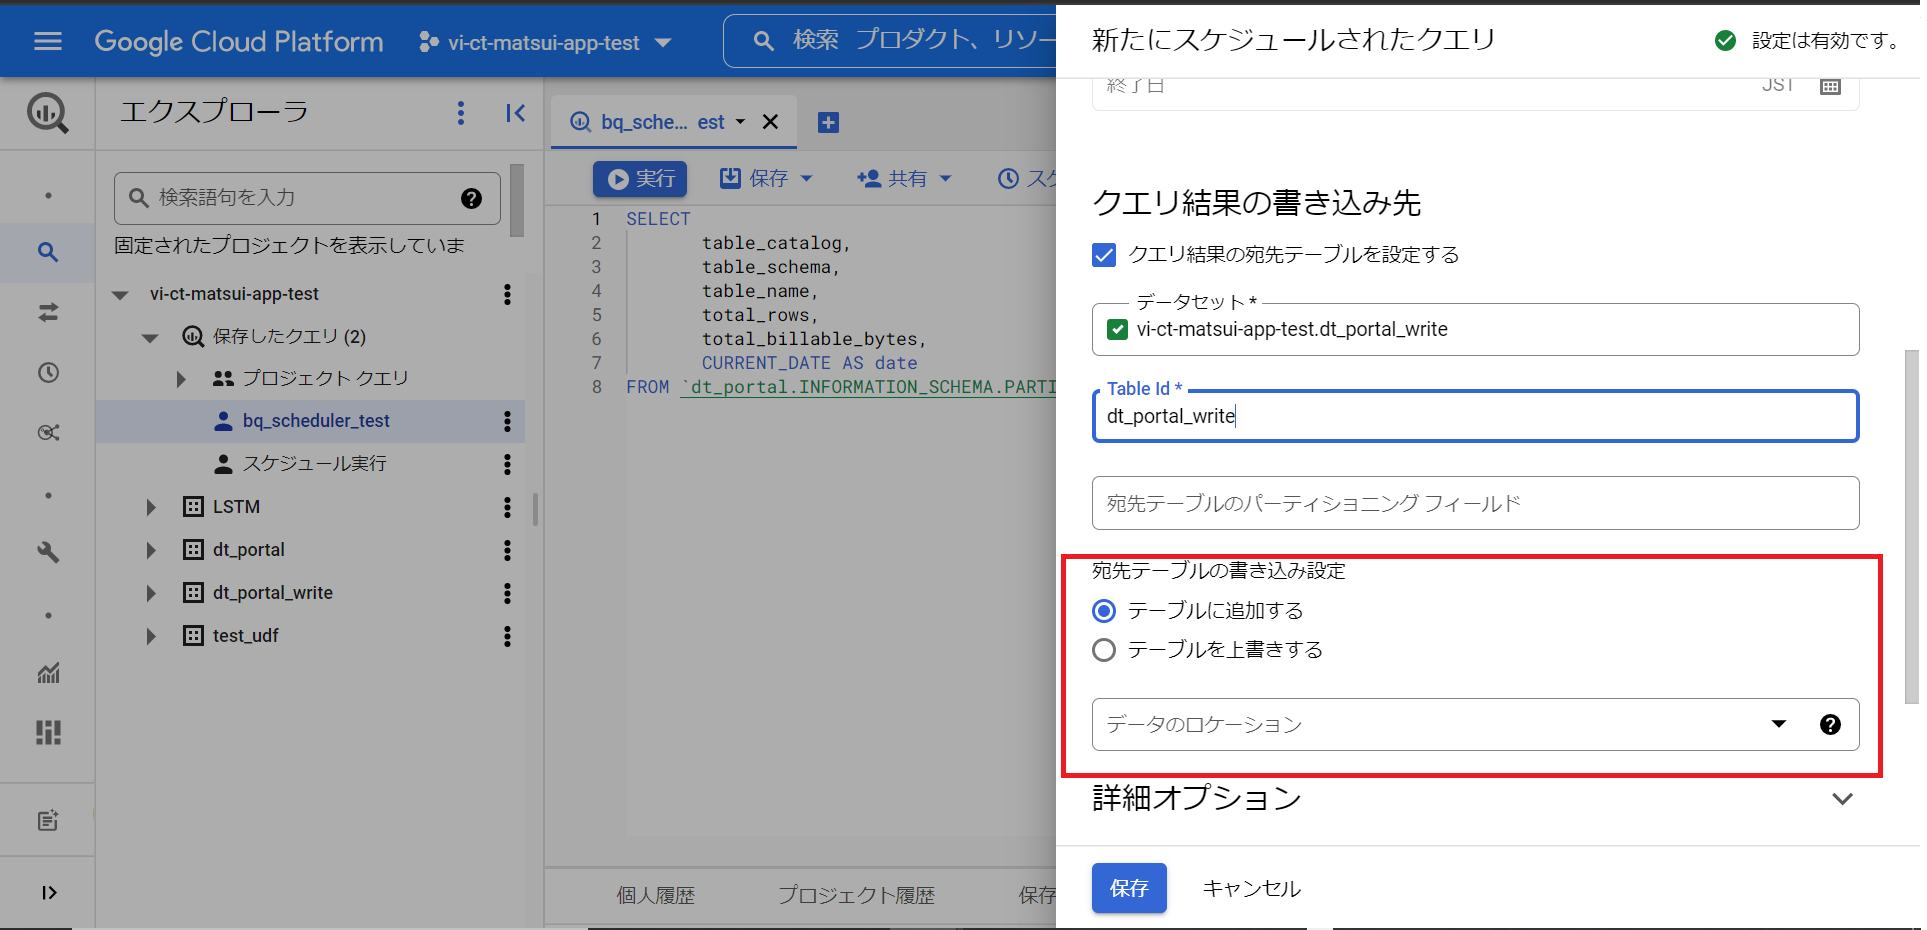Click data location help icon
This screenshot has height=930, width=1927.
coord(1830,725)
